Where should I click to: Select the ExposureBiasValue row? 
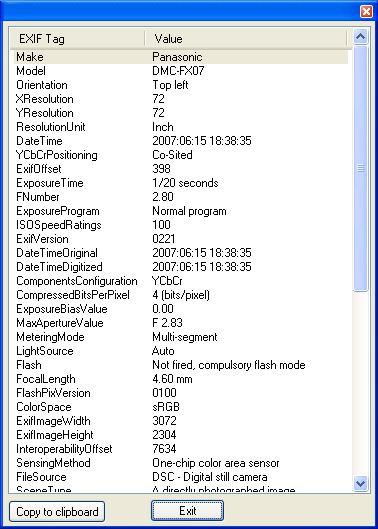point(181,309)
